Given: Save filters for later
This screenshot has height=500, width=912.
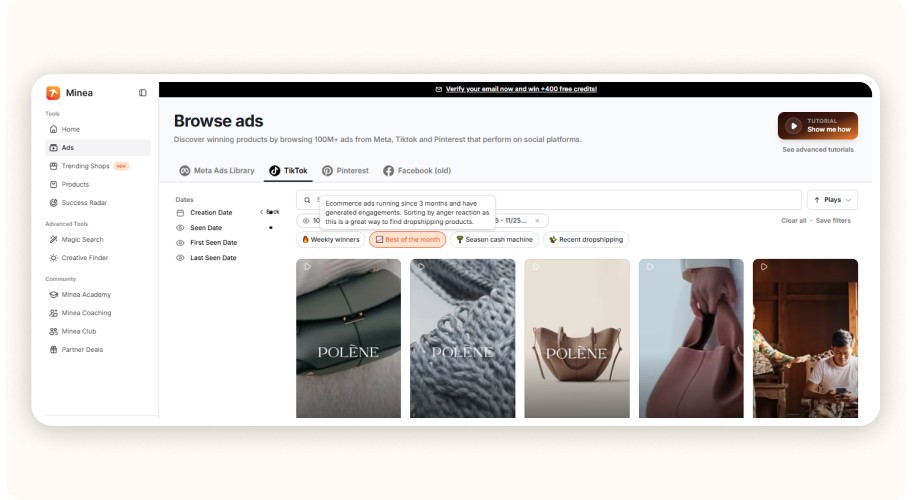Looking at the screenshot, I should 833,221.
